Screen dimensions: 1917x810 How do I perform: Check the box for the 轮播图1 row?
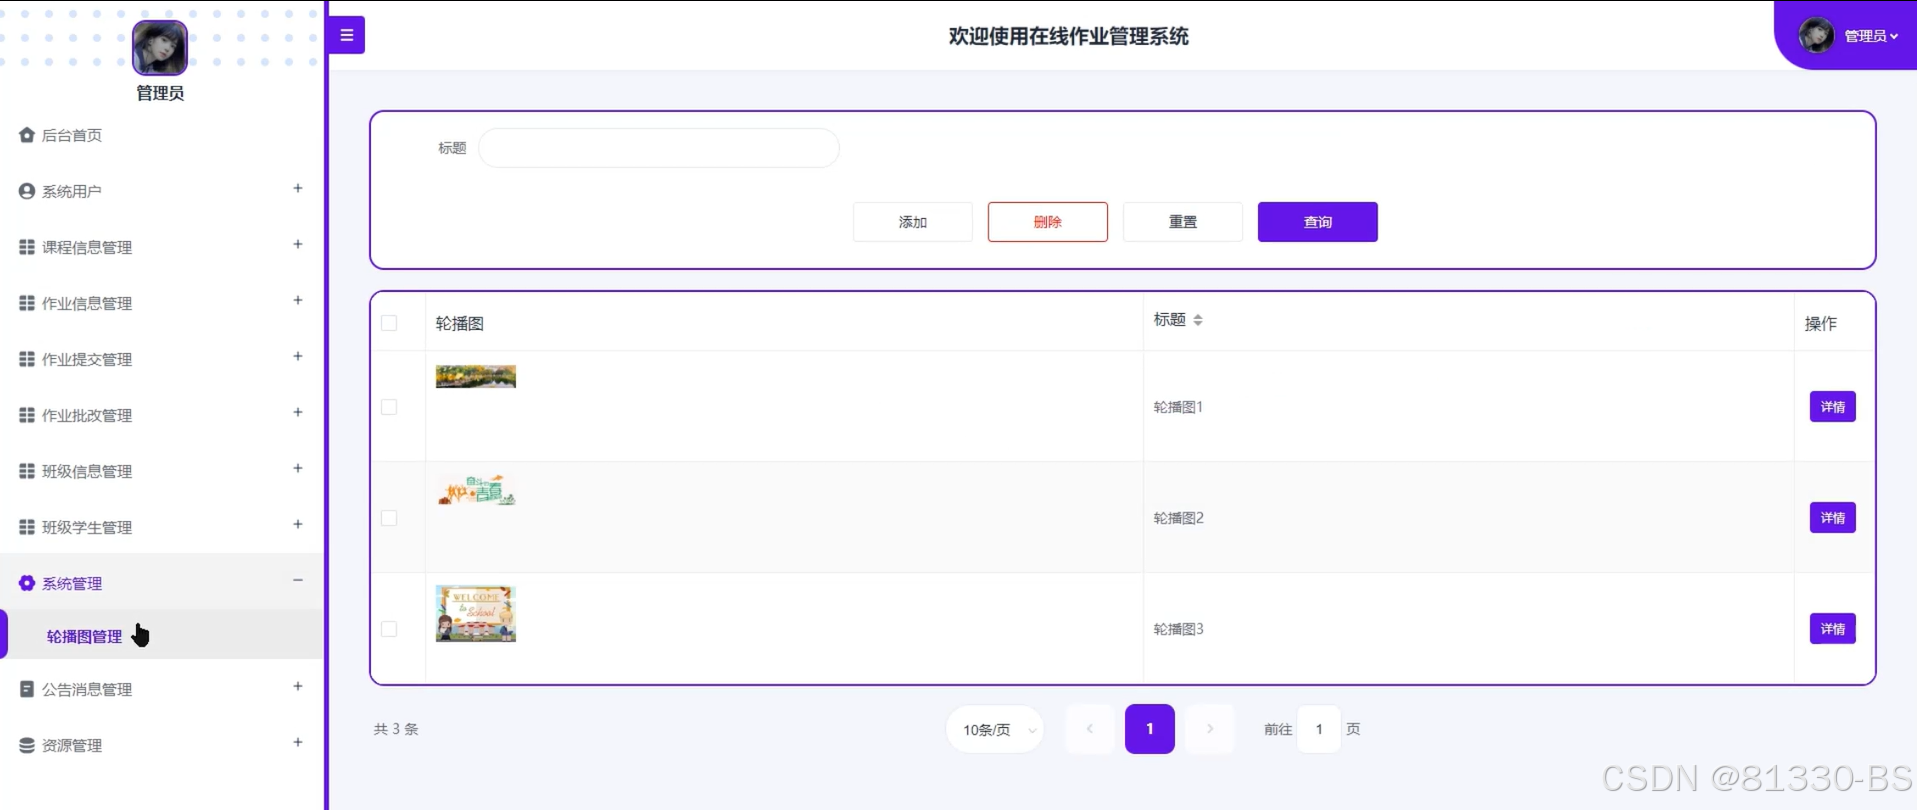point(389,407)
